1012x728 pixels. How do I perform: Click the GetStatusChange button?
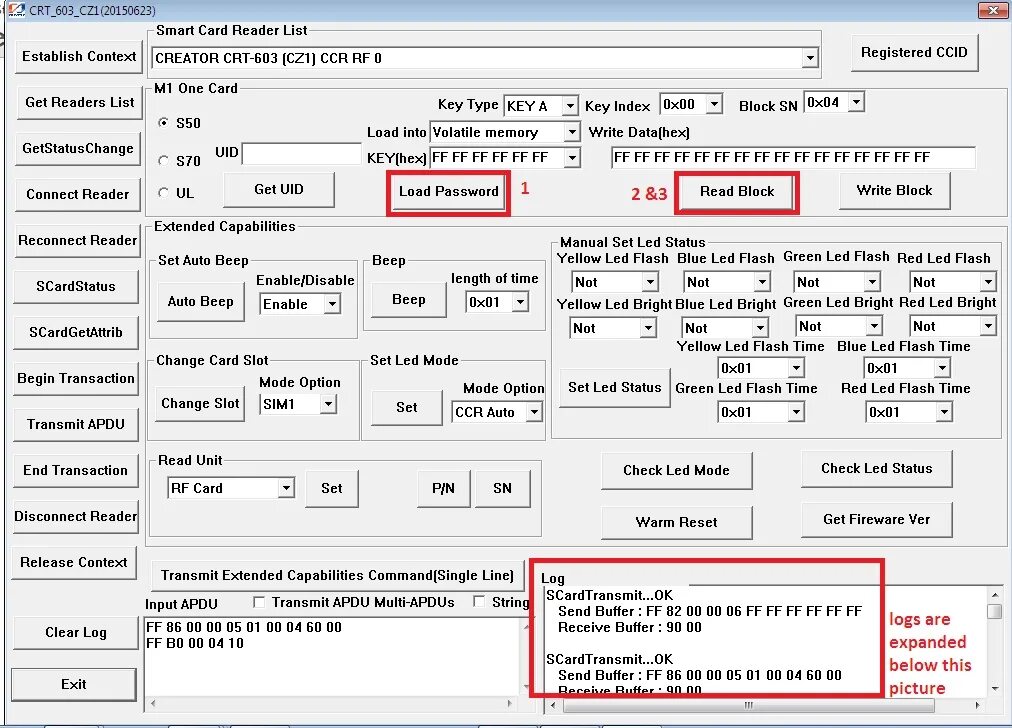(x=78, y=148)
